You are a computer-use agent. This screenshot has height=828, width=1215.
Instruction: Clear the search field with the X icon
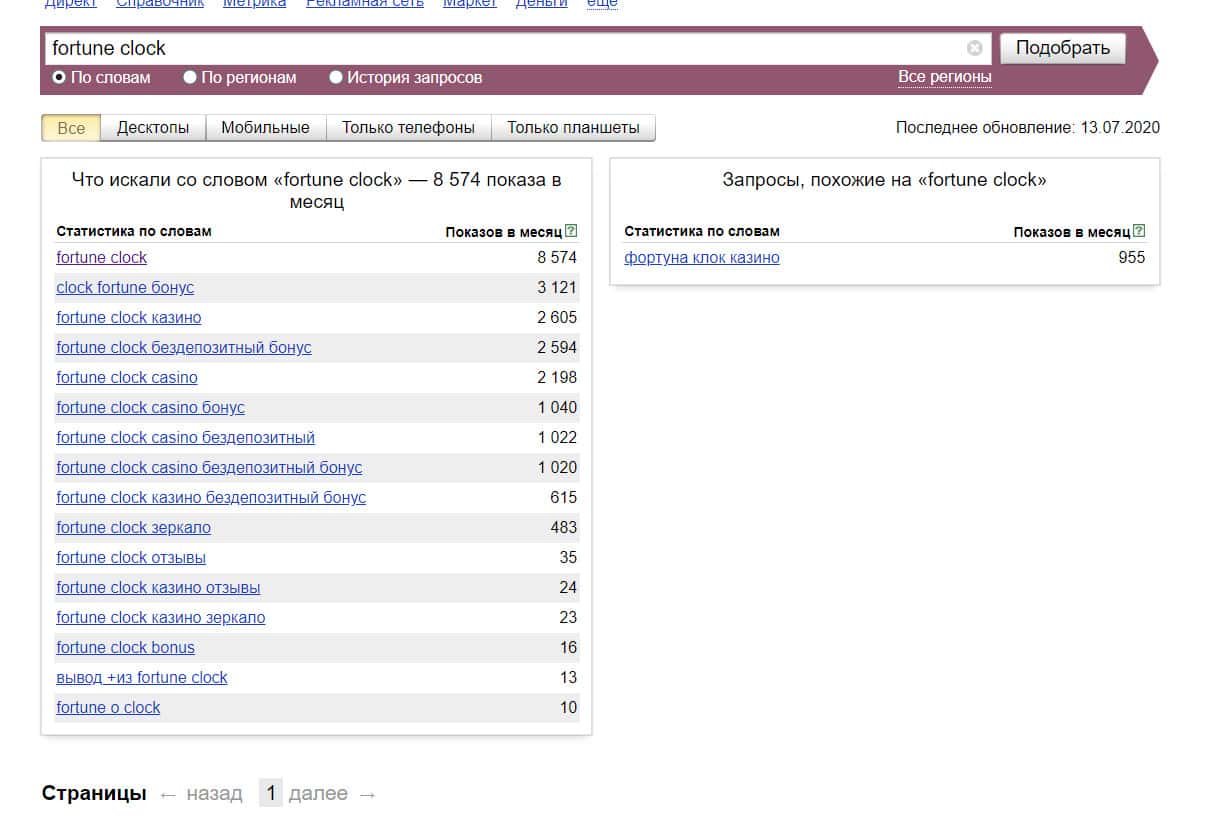pyautogui.click(x=974, y=48)
